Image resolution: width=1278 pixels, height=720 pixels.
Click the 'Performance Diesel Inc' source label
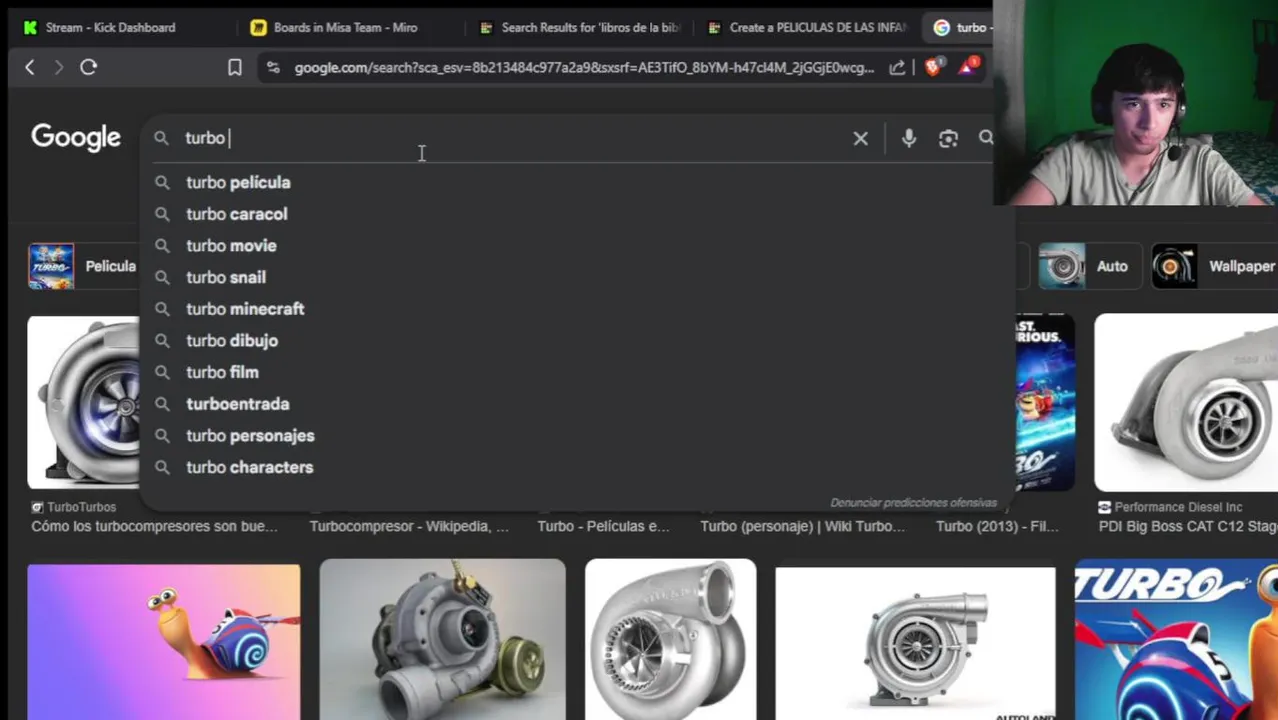pos(1178,507)
